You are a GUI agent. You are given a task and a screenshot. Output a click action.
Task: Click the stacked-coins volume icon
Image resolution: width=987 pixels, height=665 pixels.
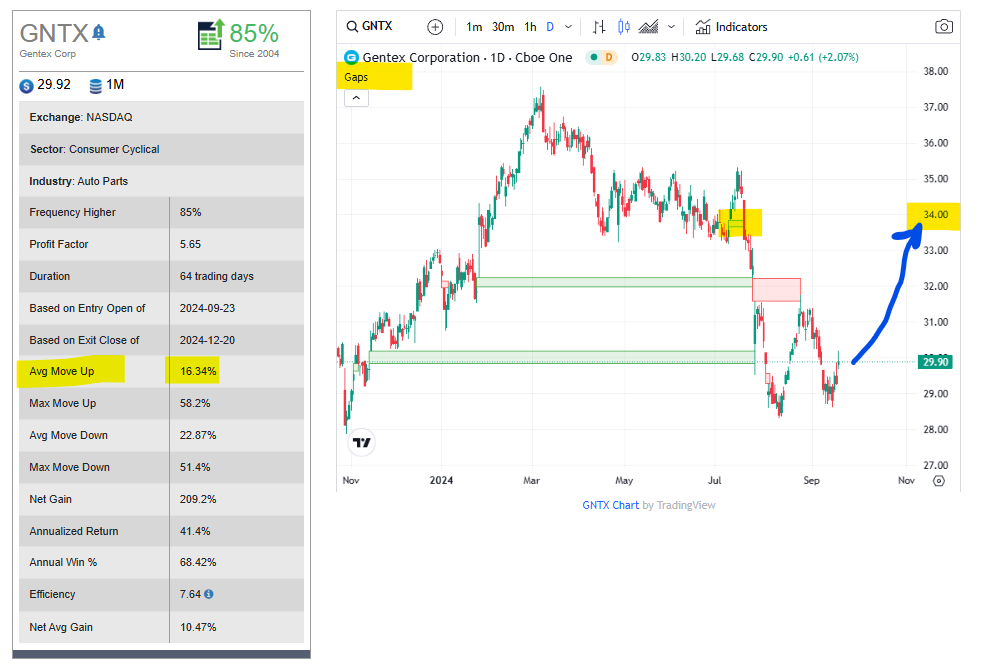coord(96,86)
